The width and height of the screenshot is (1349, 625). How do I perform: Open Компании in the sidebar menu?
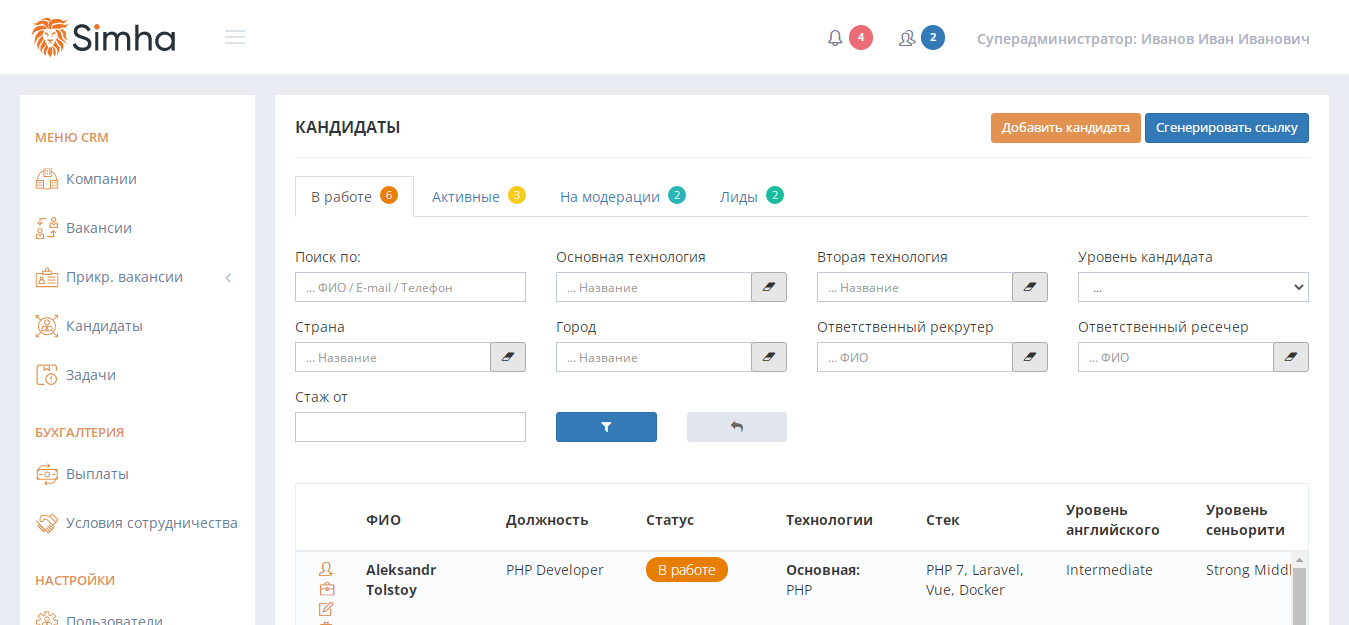pyautogui.click(x=101, y=179)
